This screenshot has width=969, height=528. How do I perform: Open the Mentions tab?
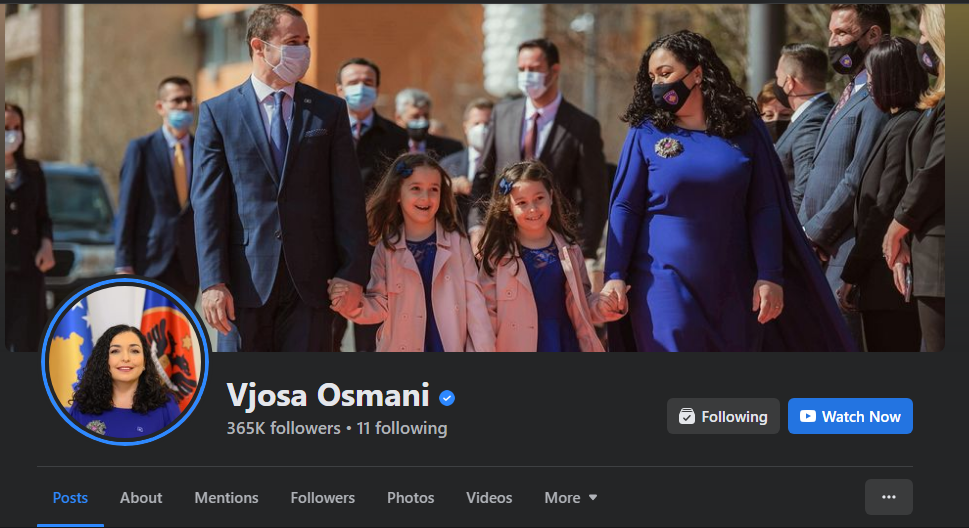click(226, 498)
